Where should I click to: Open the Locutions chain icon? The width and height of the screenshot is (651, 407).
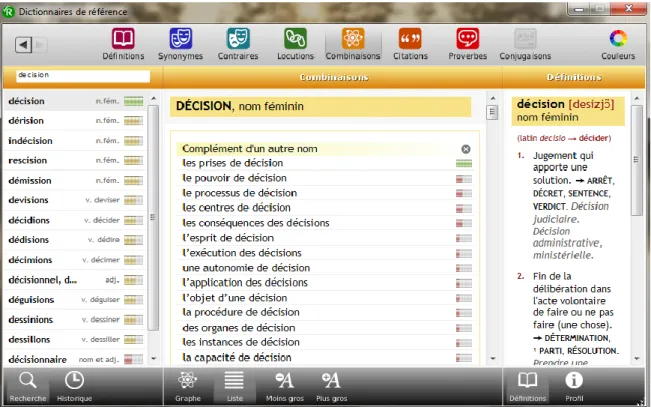[295, 39]
